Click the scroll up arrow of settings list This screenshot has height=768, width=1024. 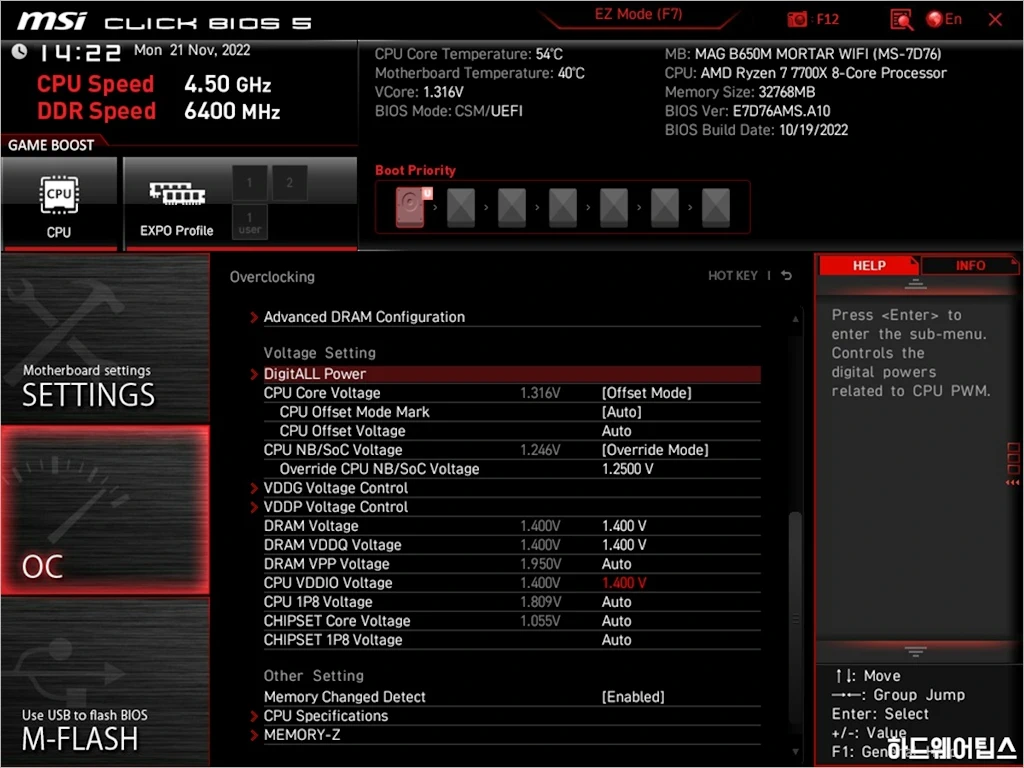(795, 319)
